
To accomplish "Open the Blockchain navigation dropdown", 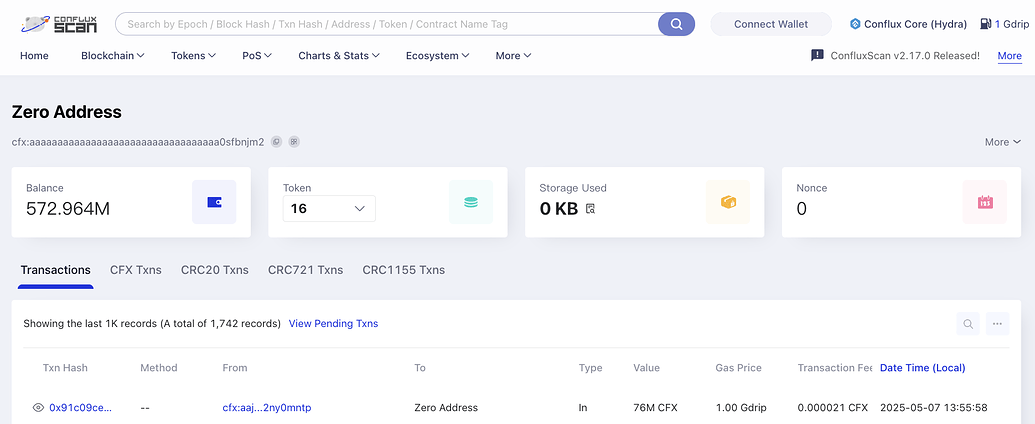I will click(113, 55).
